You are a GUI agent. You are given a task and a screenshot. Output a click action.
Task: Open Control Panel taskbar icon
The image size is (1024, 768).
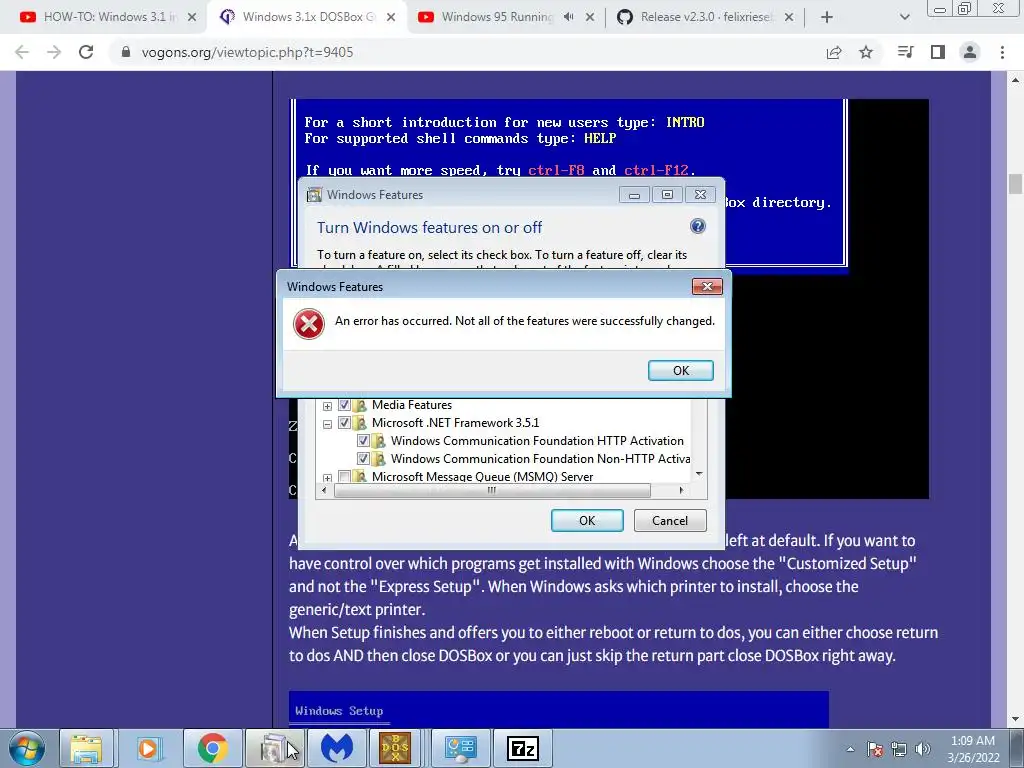coord(460,748)
